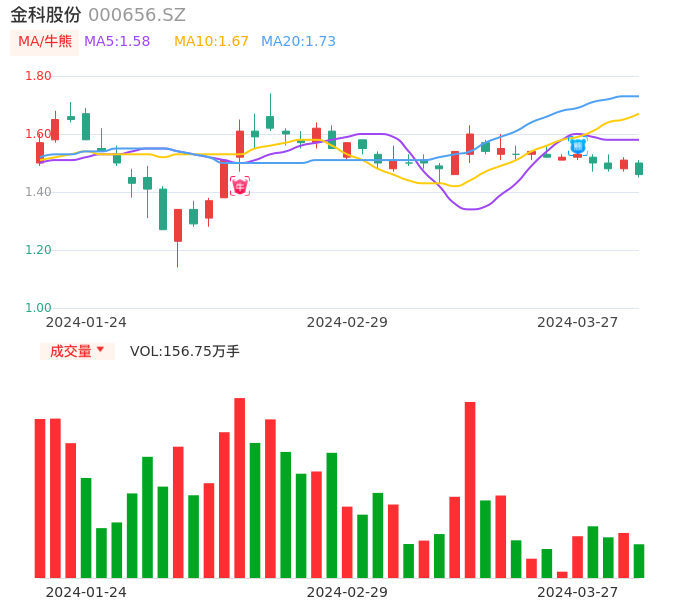686x606 pixels.
Task: Click the 1.80 price axis label
Action: coord(38,76)
